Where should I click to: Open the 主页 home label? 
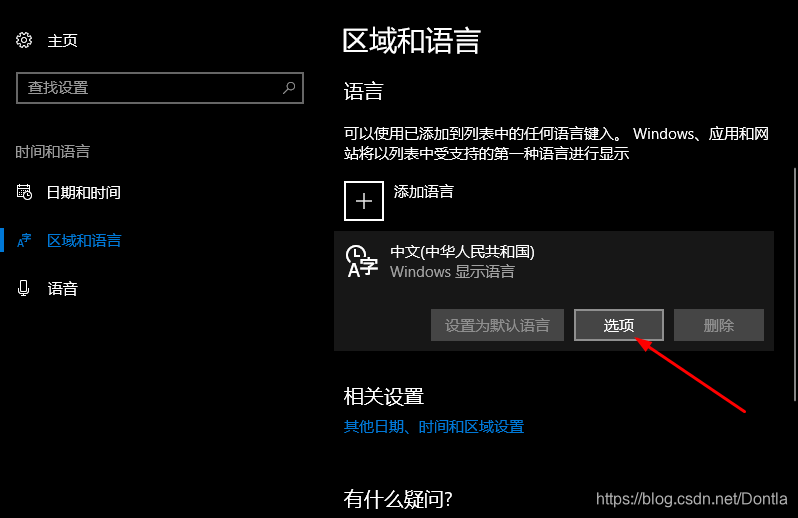click(62, 40)
